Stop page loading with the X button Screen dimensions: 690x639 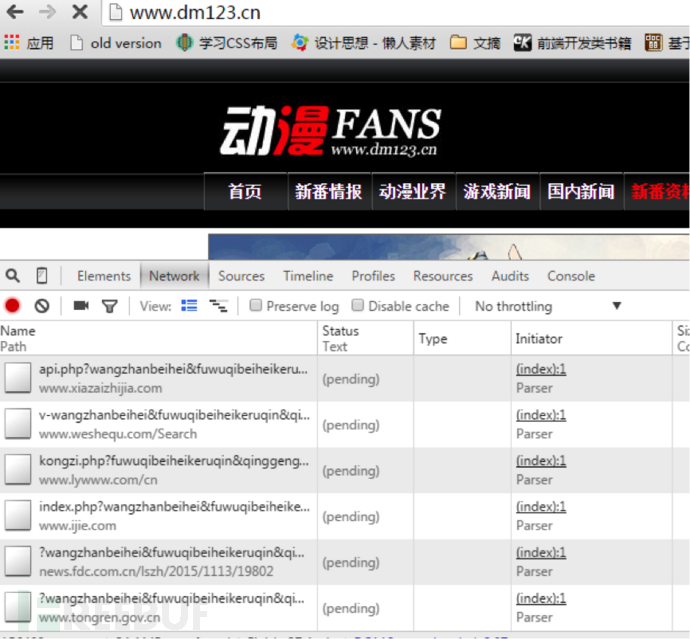pyautogui.click(x=80, y=12)
